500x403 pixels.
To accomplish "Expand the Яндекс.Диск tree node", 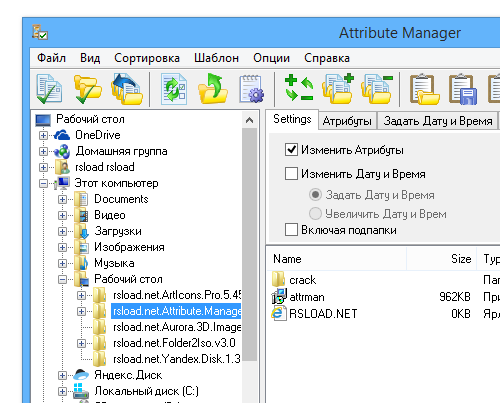I will (62, 375).
